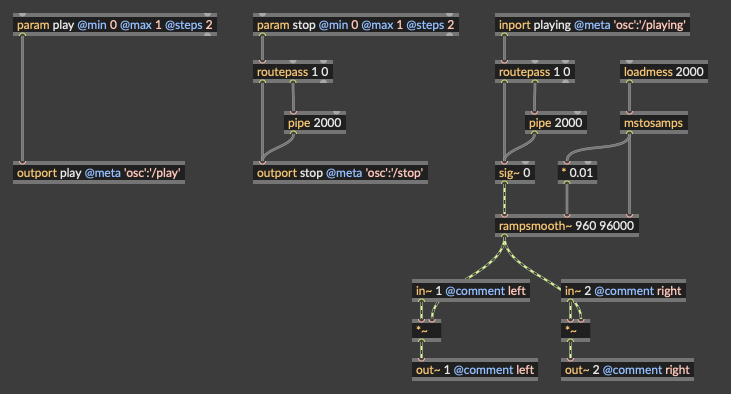
Task: Select the param stop object box
Action: point(356,25)
